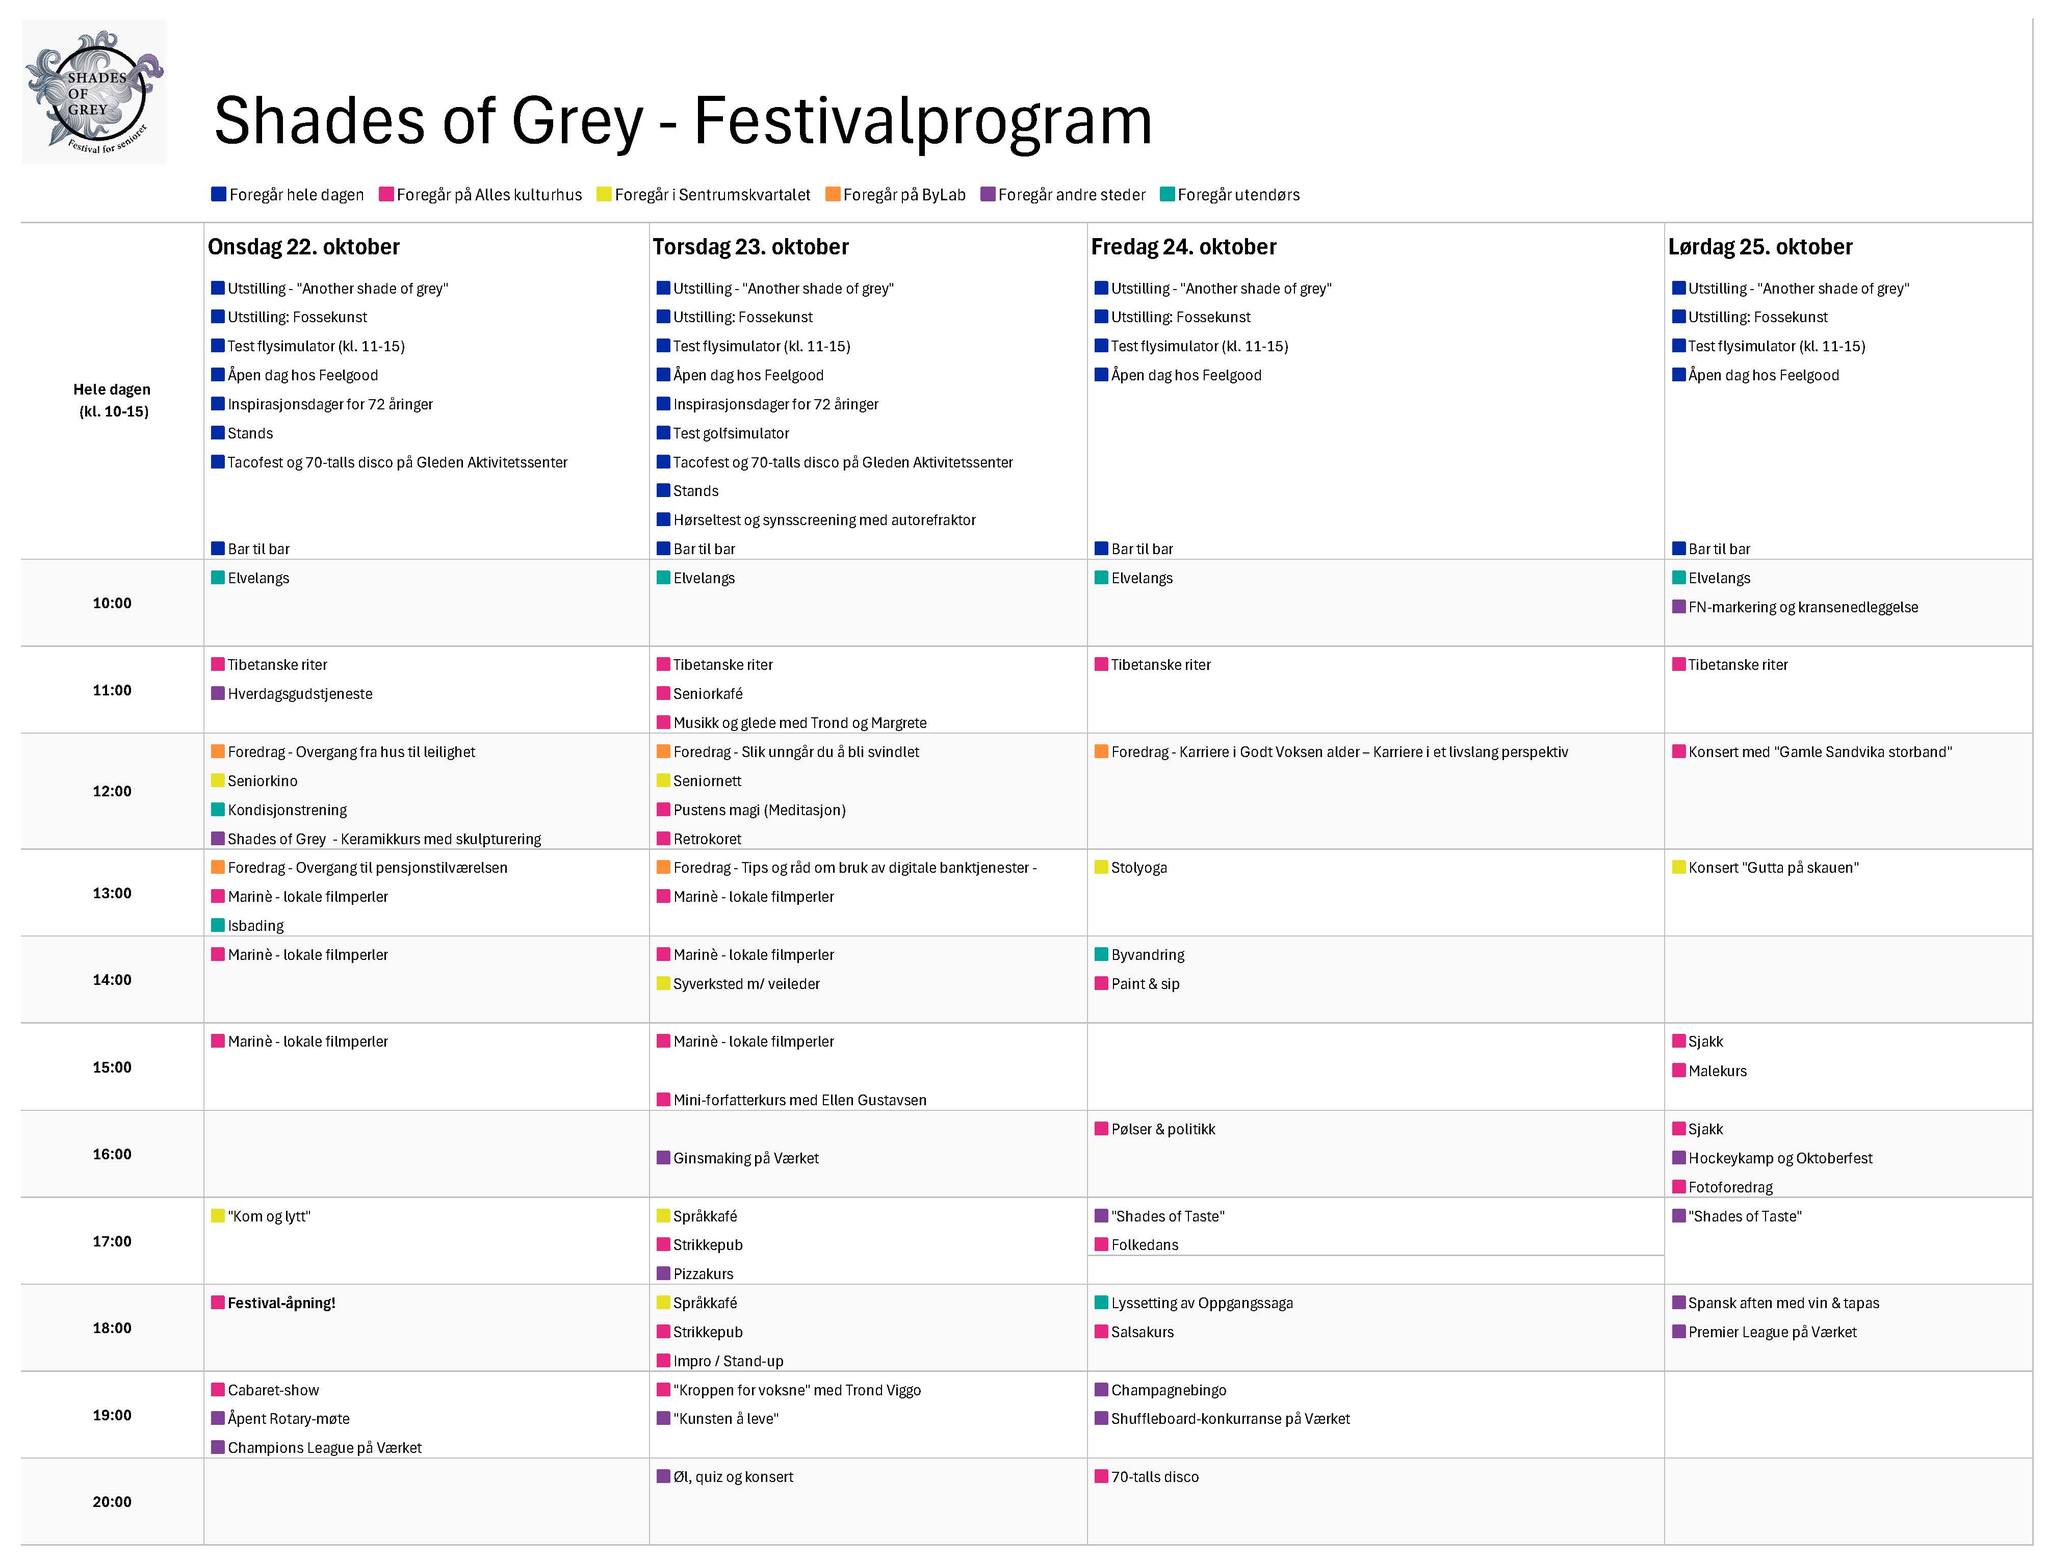The height and width of the screenshot is (1561, 2048).
Task: Click 'Hockeykamp og Oktoberfest' on Saturday
Action: tap(1780, 1158)
